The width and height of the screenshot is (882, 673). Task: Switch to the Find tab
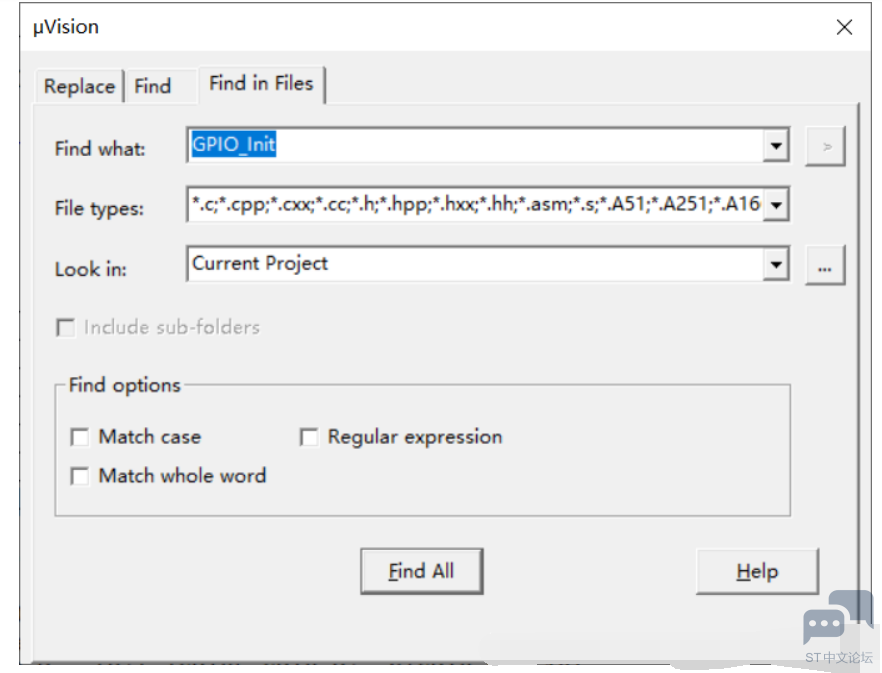161,87
